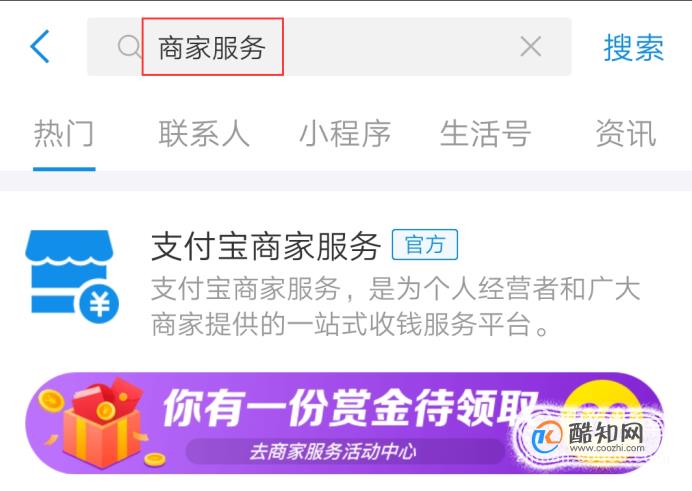Viewport: 692px width, 491px height.
Task: Click the 商家服务 search input text
Action: pos(212,48)
